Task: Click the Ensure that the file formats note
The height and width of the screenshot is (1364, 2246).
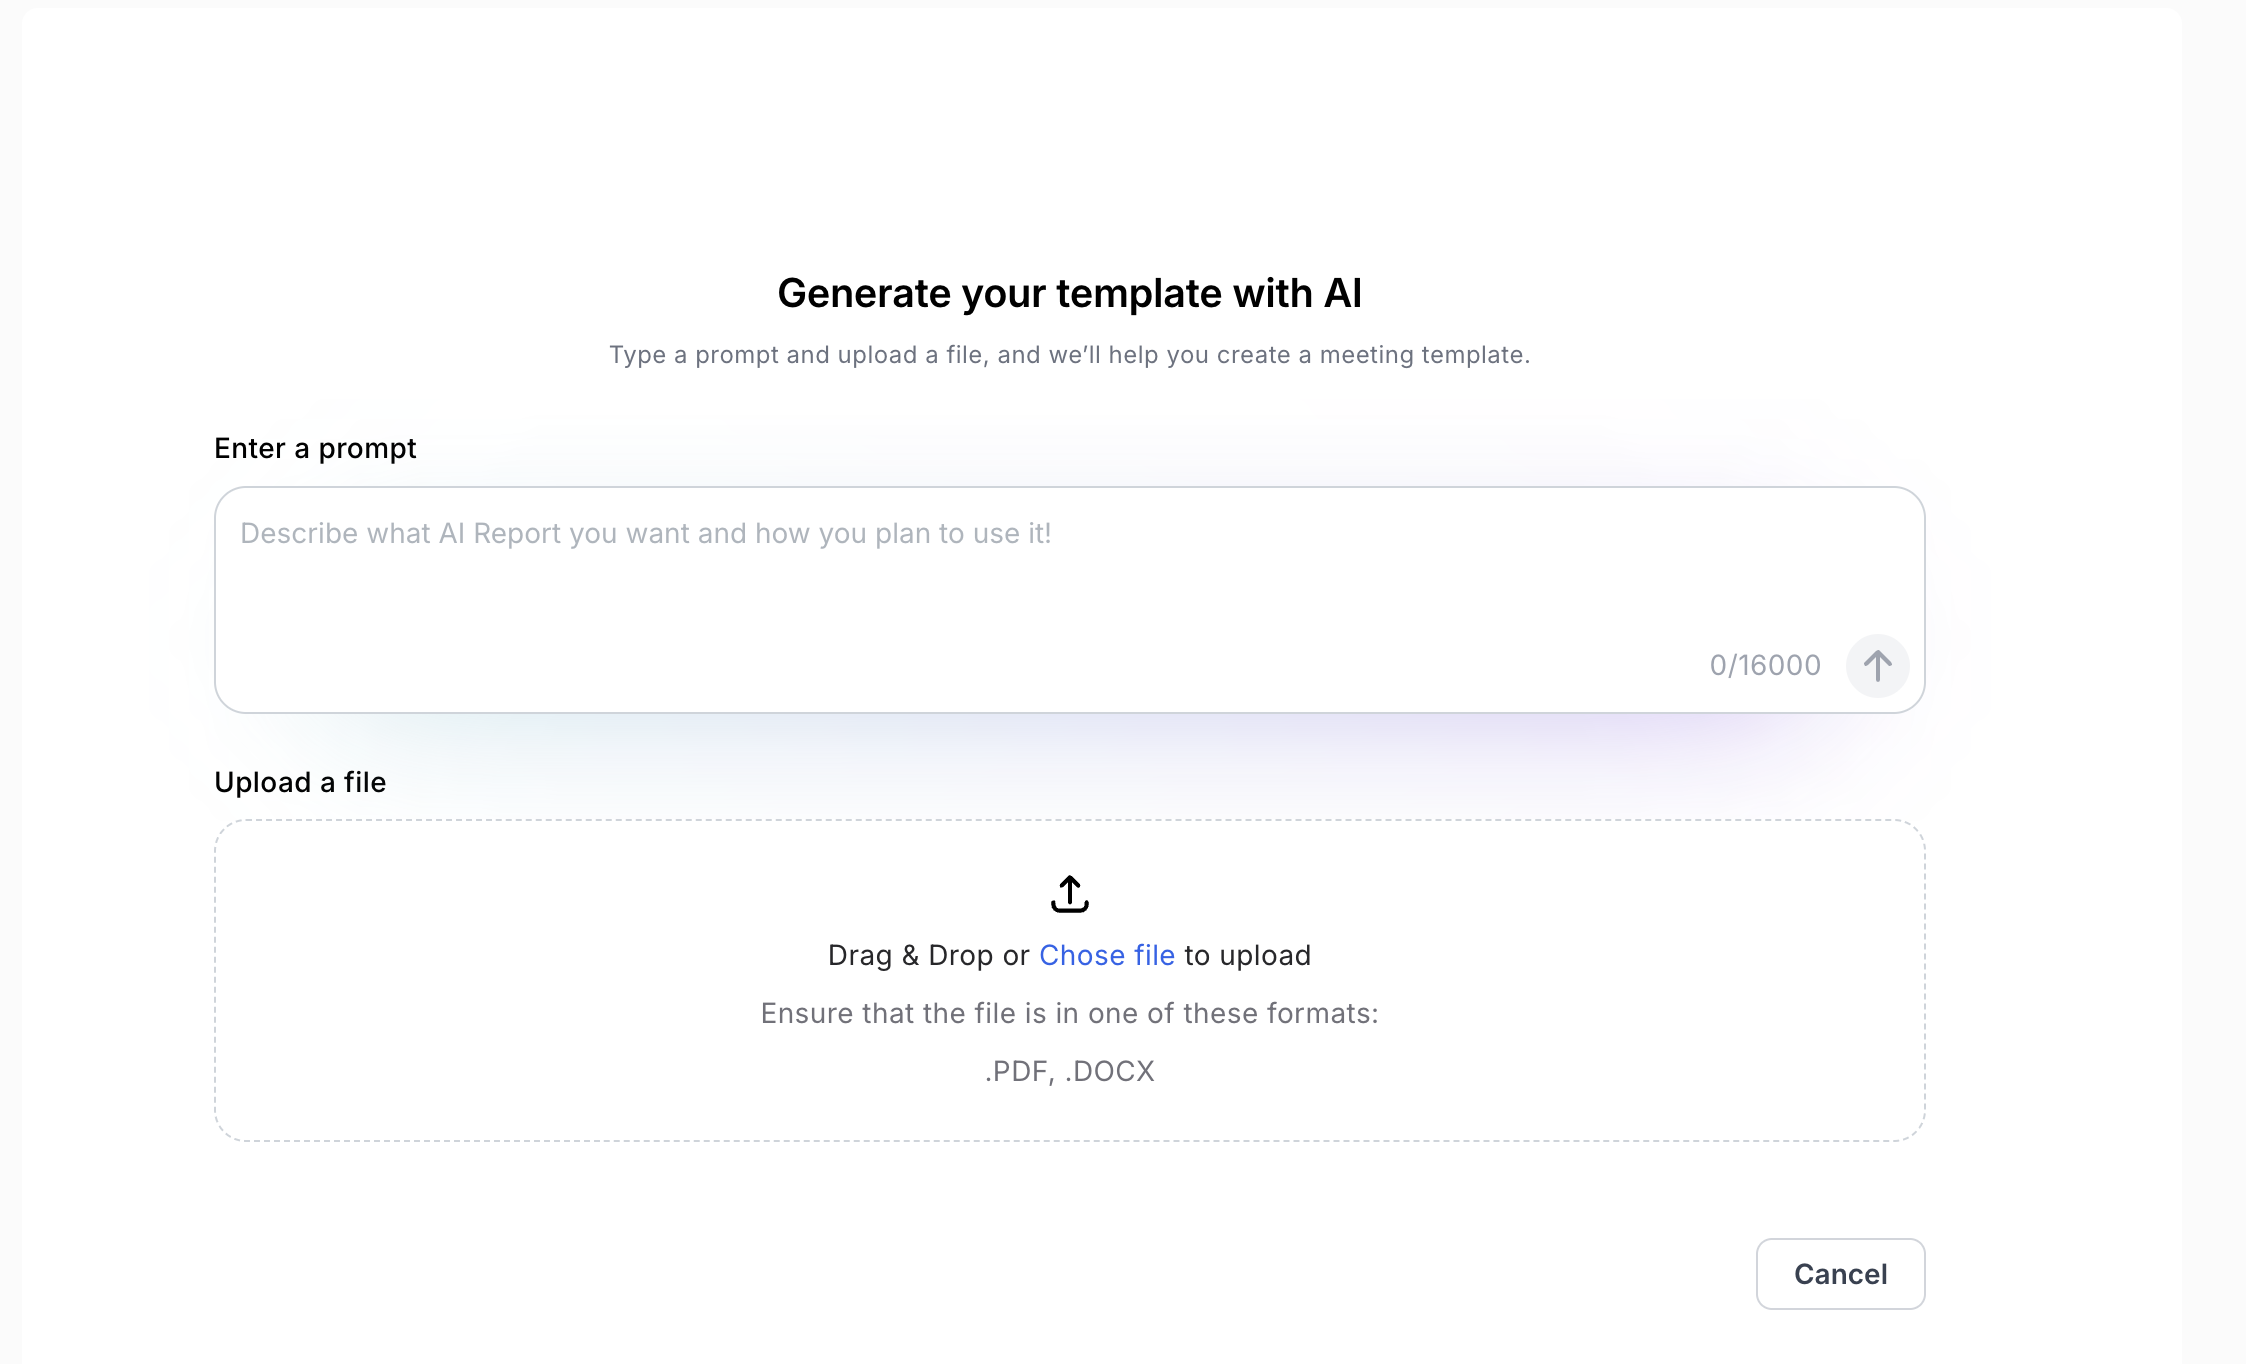Action: (x=1069, y=1014)
